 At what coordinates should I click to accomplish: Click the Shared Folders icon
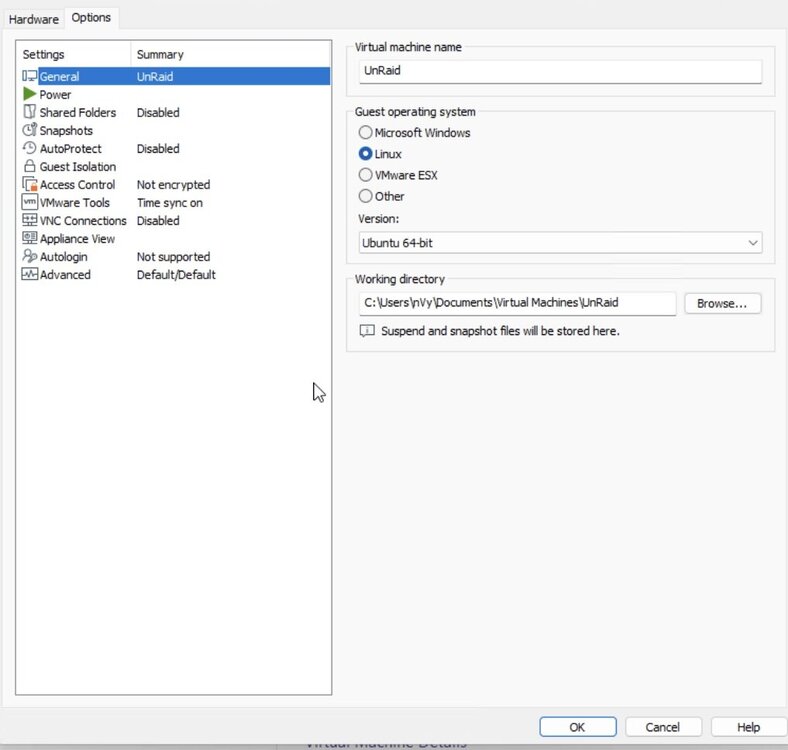30,112
